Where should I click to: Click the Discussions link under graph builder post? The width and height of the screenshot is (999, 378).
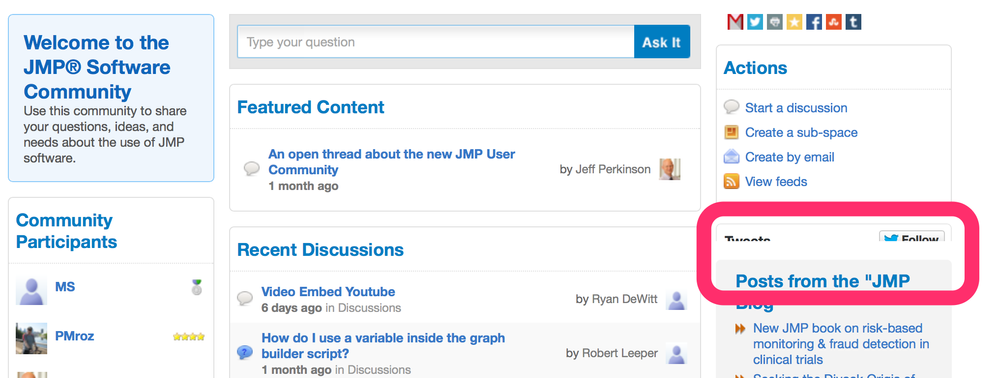tap(379, 370)
